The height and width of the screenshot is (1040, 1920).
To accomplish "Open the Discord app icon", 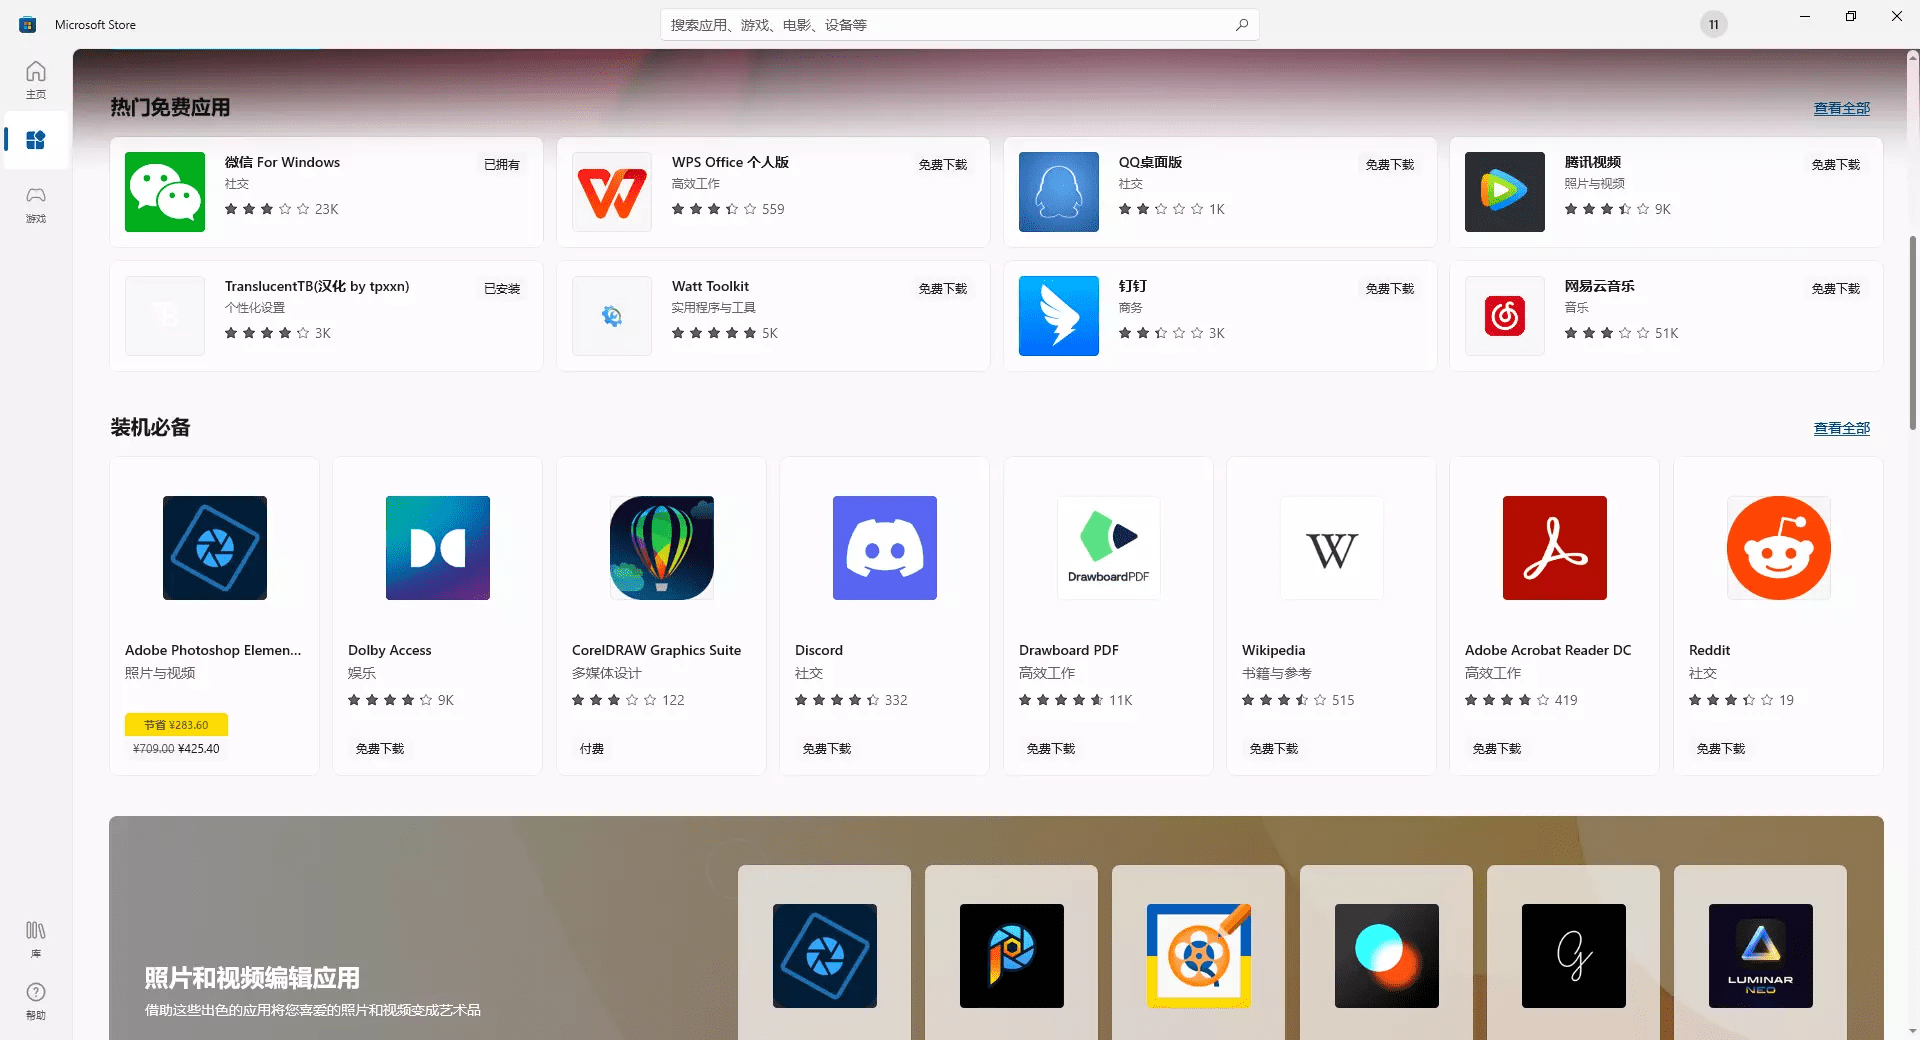I will (x=885, y=548).
